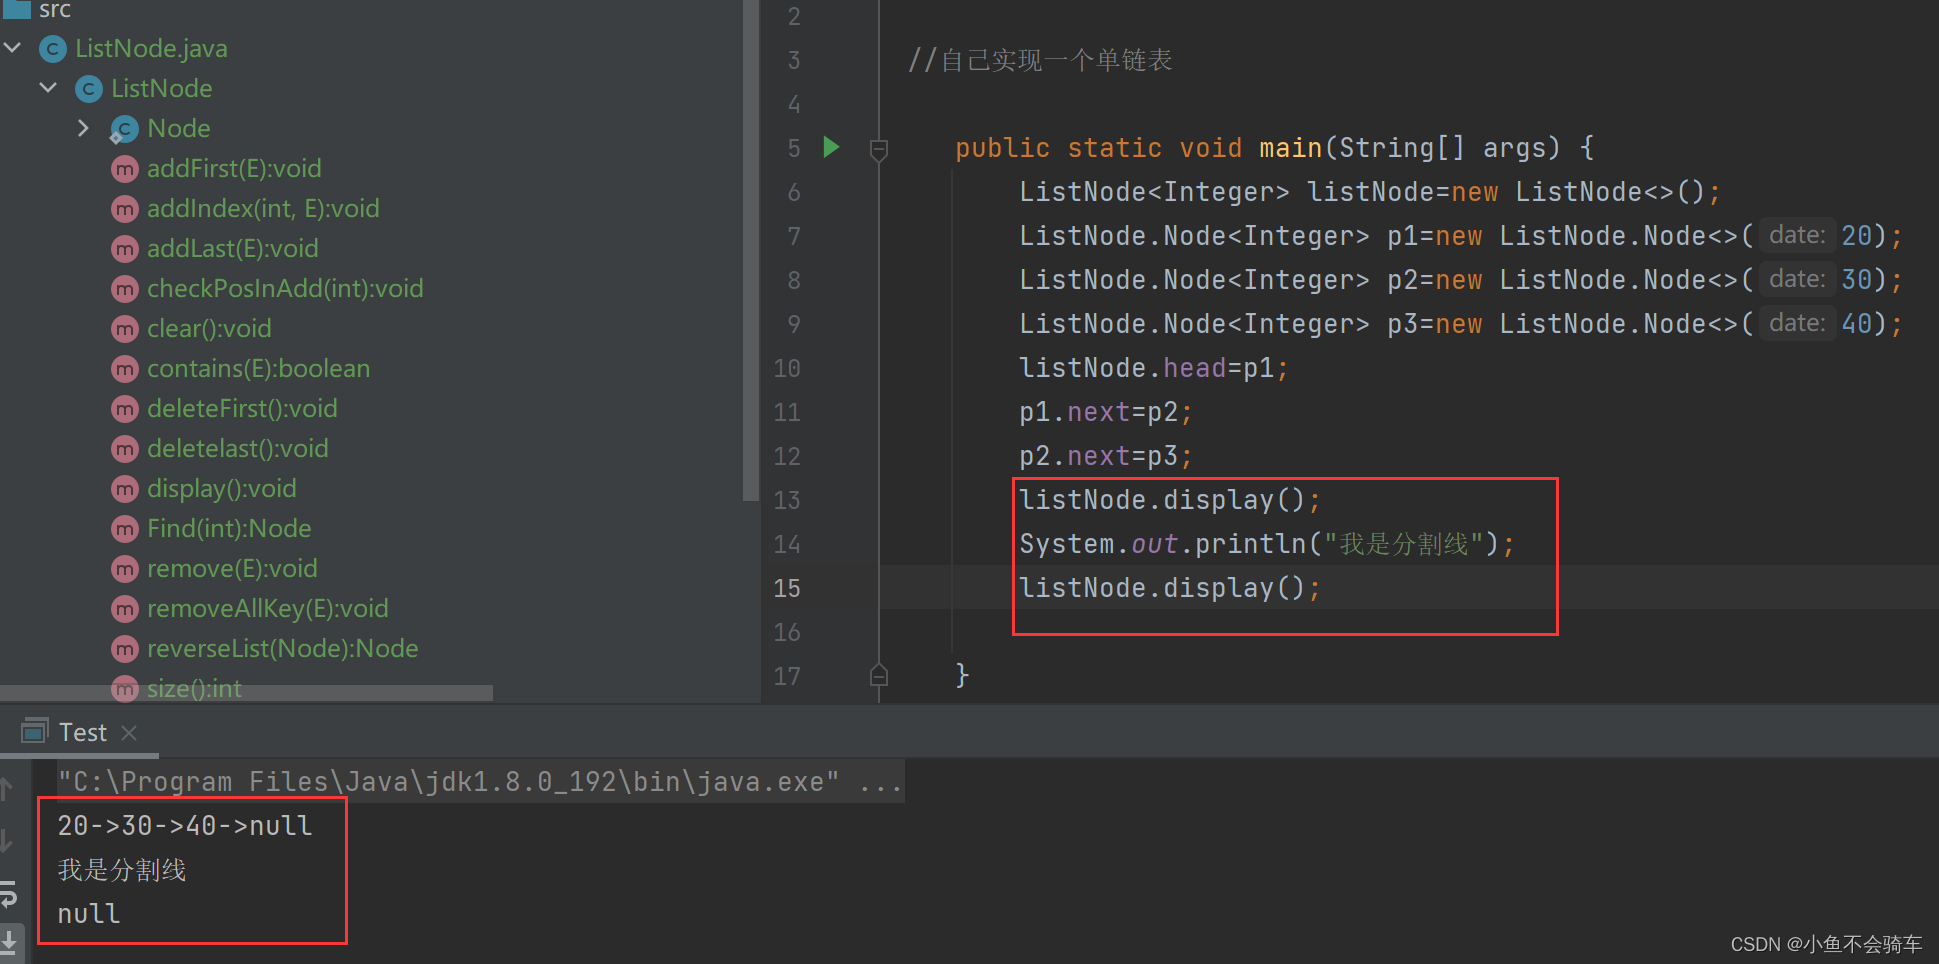Viewport: 1939px width, 964px height.
Task: Click the p3 declaration on line 9
Action: [x=1461, y=324]
